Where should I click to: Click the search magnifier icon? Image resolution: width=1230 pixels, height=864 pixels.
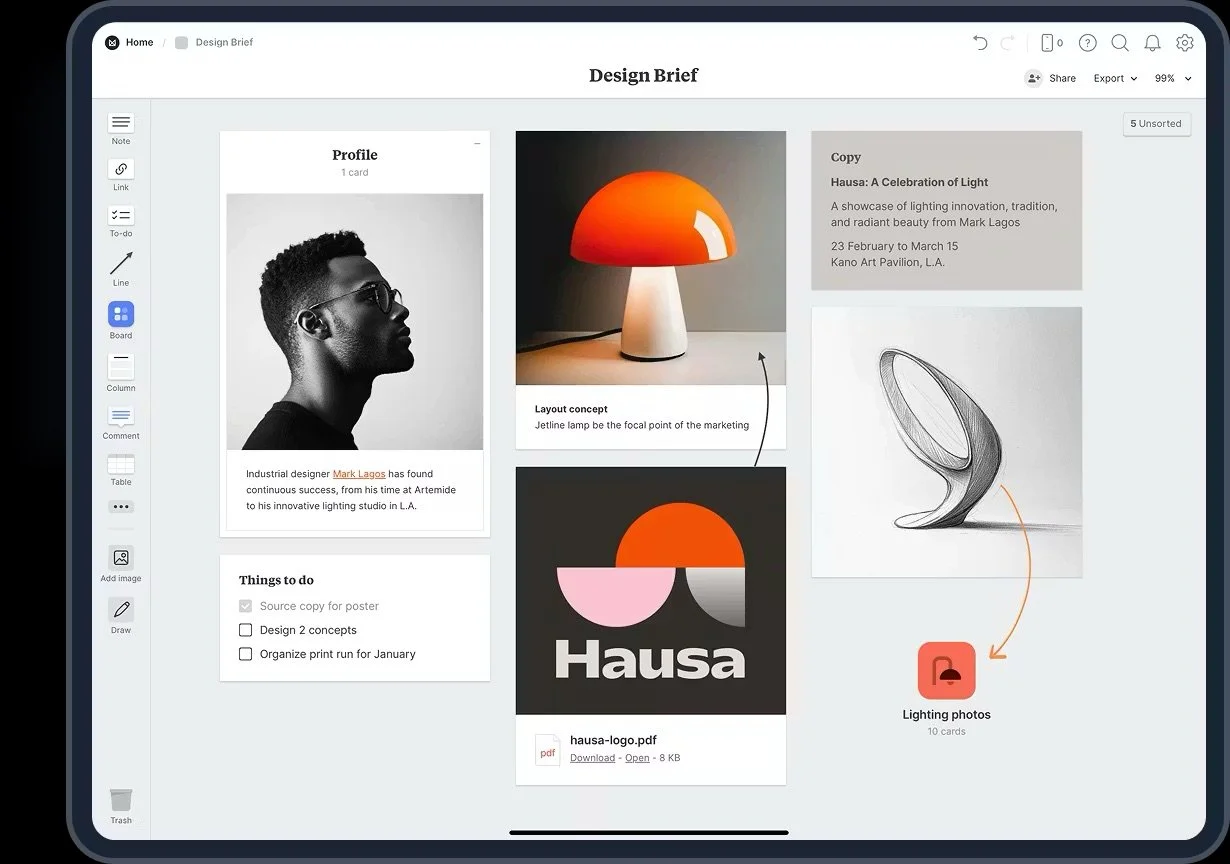point(1120,43)
